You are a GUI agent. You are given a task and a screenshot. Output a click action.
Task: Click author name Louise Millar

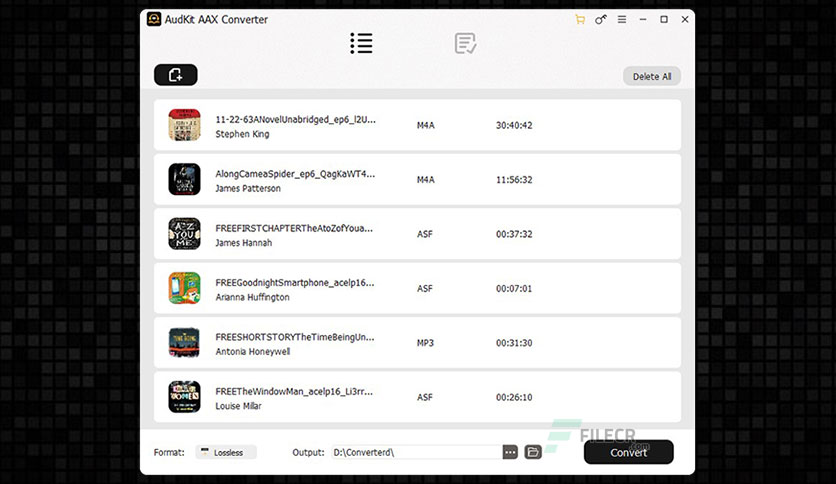pos(238,406)
